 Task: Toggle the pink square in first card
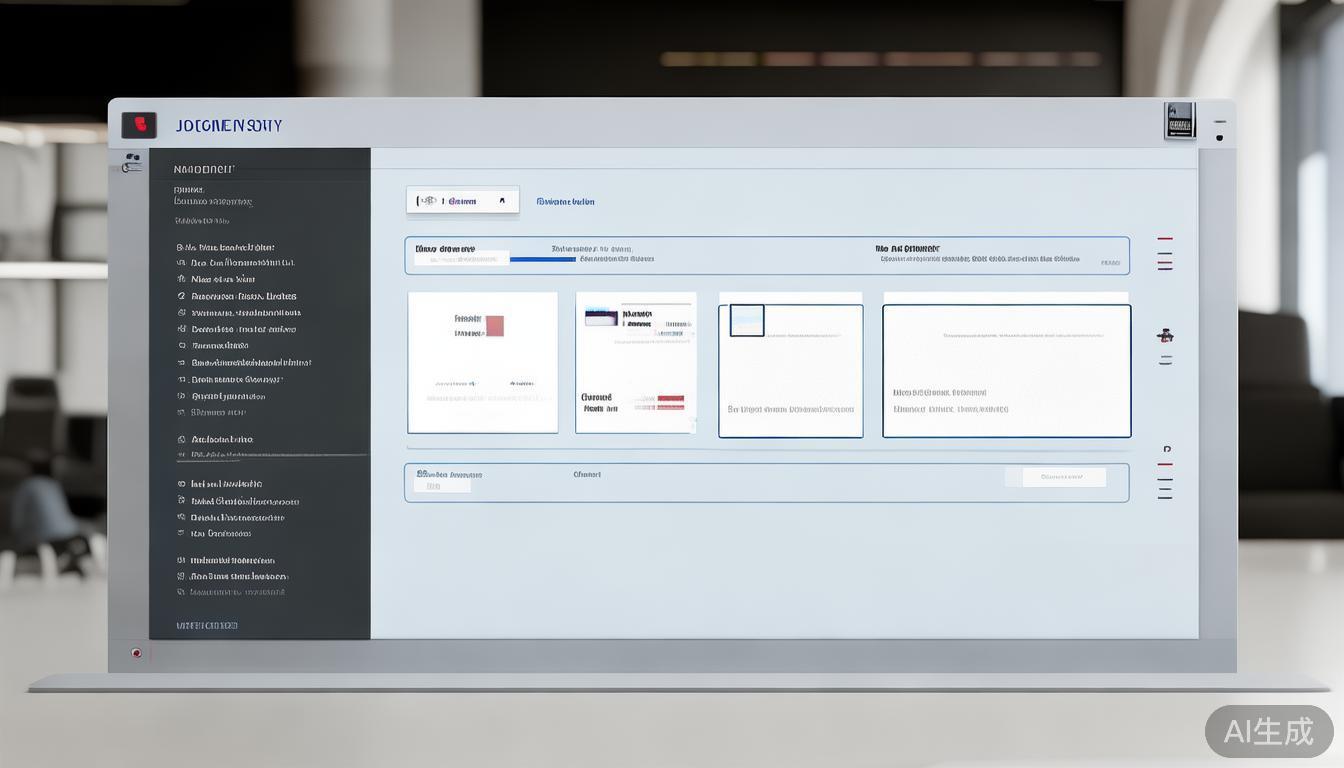(494, 326)
